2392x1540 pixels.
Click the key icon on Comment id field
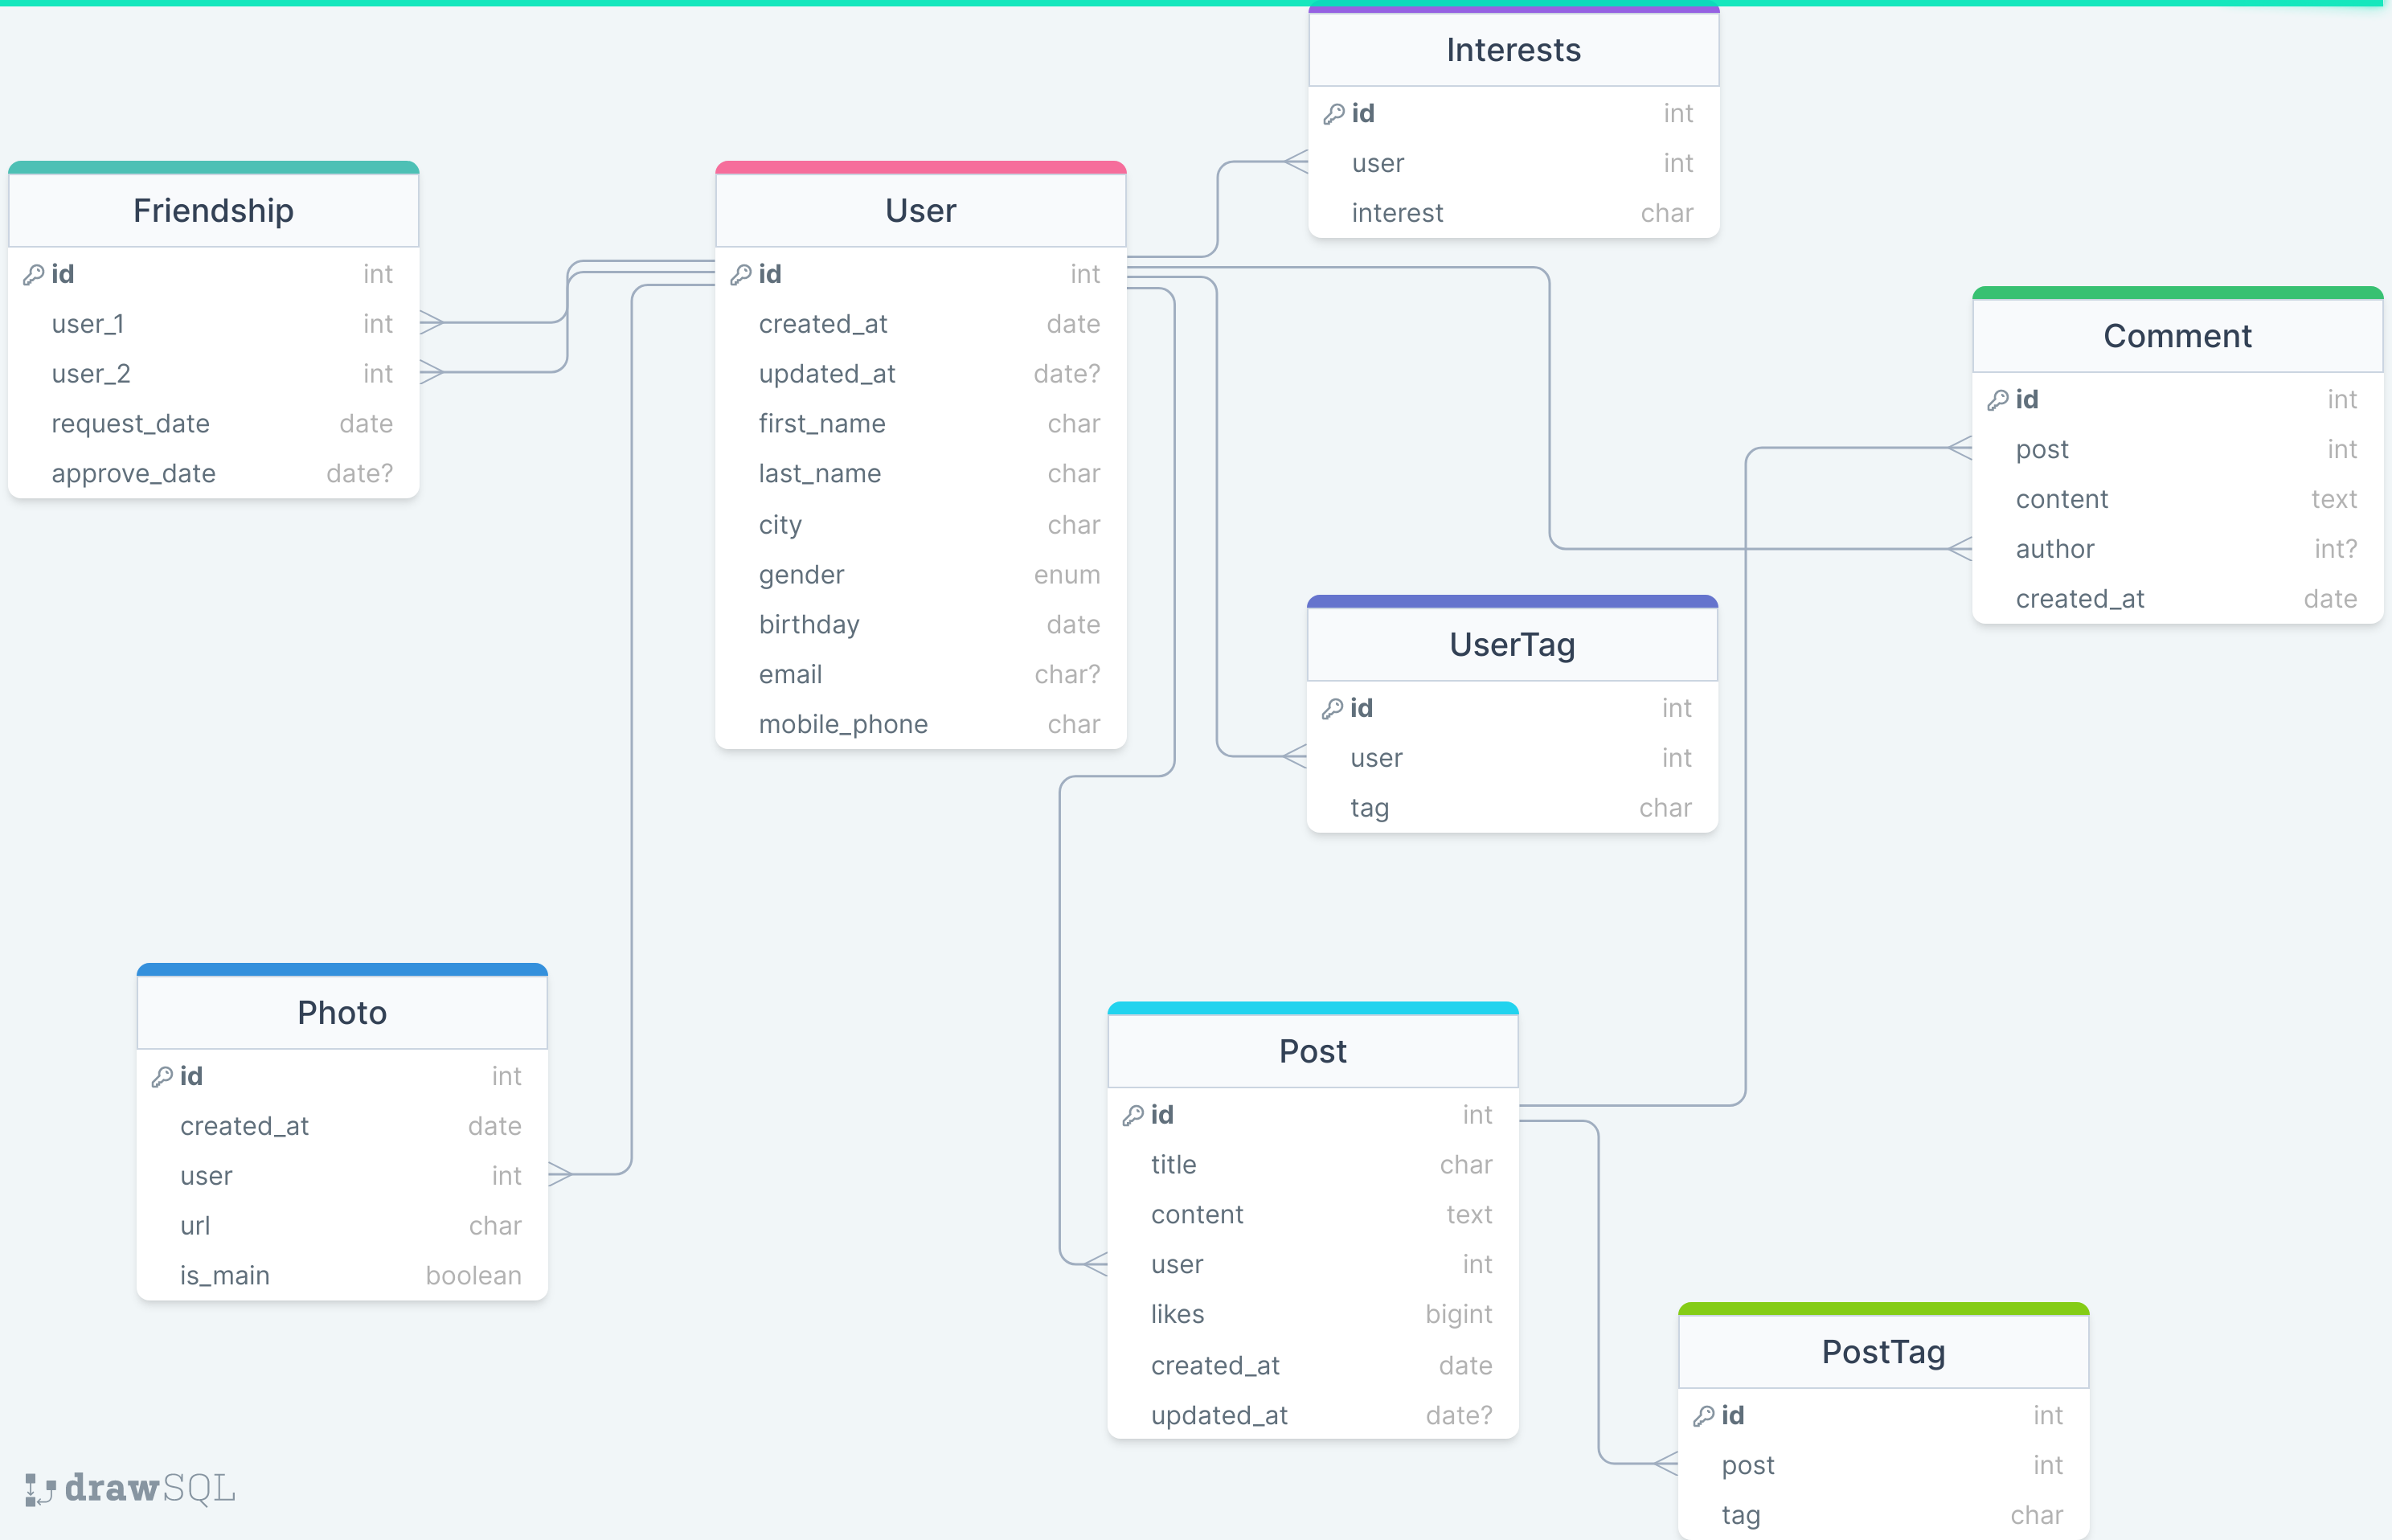[x=1999, y=399]
